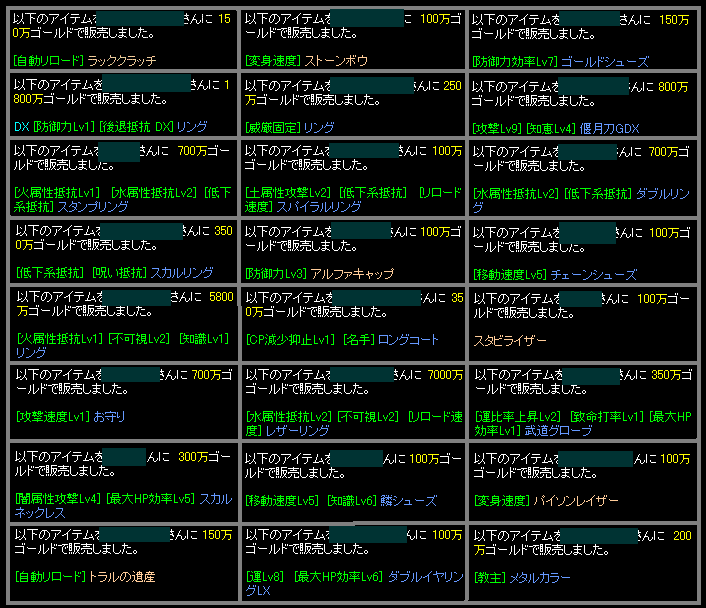This screenshot has width=706, height=608.
Task: Select the スパイラルリング item name
Action: coord(319,207)
